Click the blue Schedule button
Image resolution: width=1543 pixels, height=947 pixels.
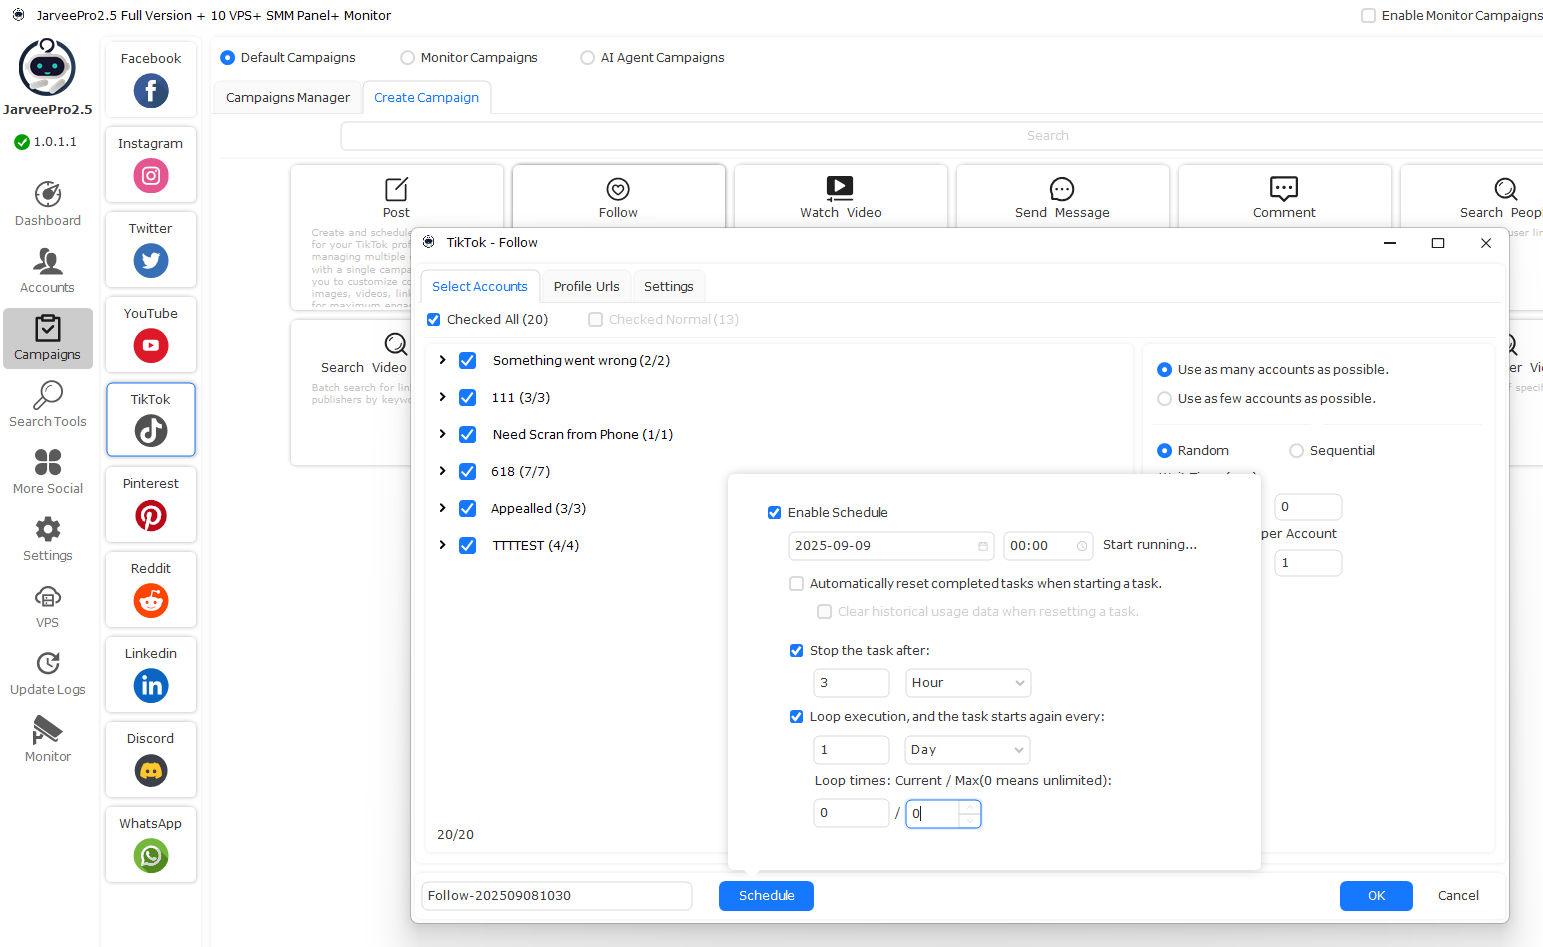click(x=766, y=896)
